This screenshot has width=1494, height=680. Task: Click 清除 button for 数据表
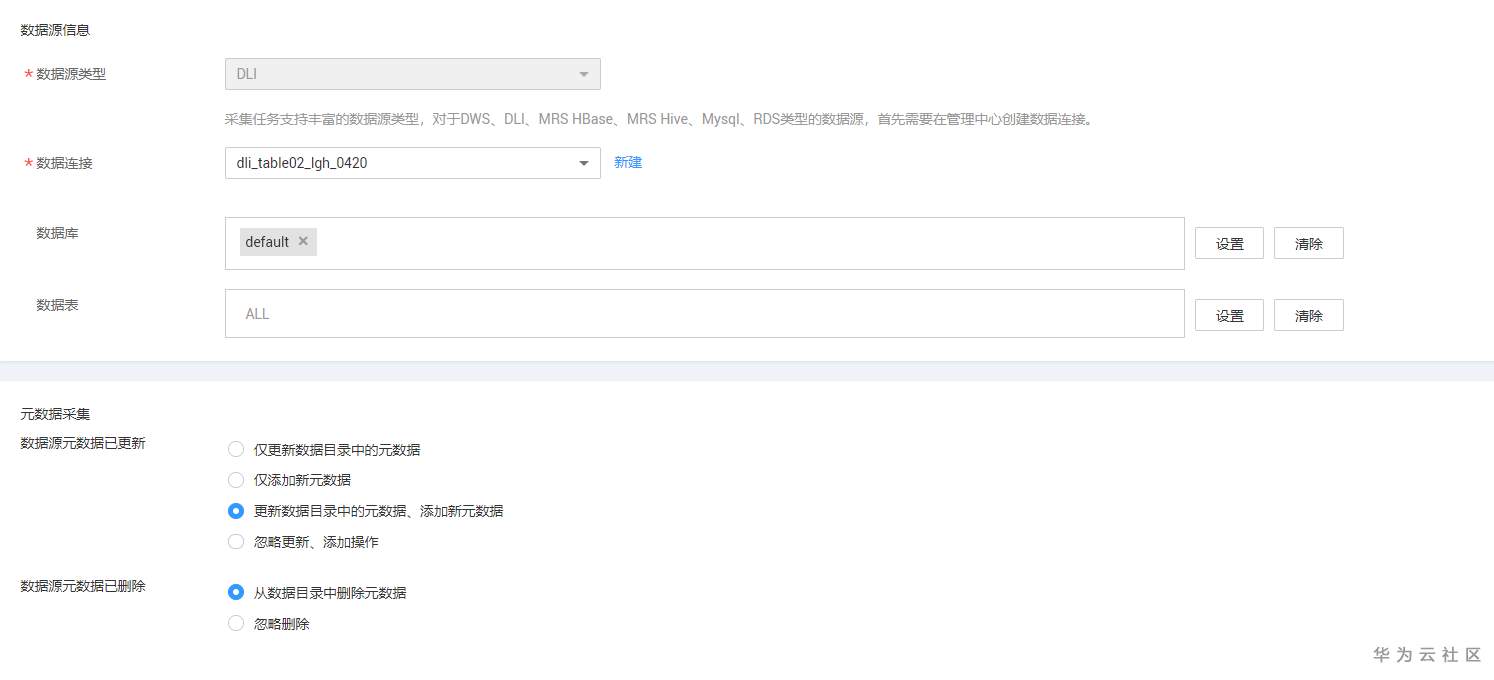coord(1309,315)
